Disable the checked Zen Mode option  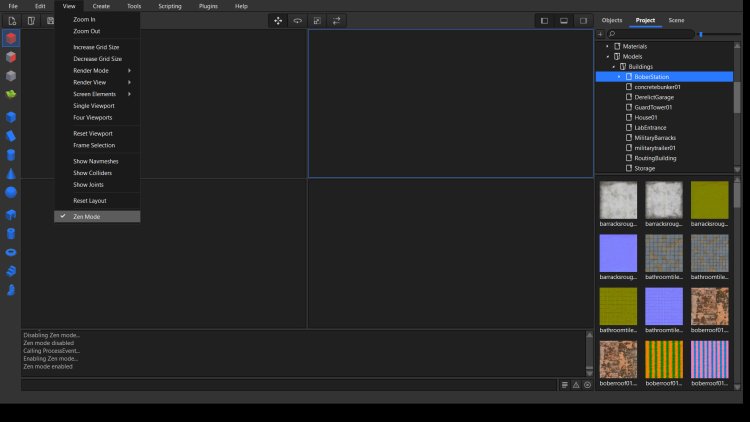point(86,216)
